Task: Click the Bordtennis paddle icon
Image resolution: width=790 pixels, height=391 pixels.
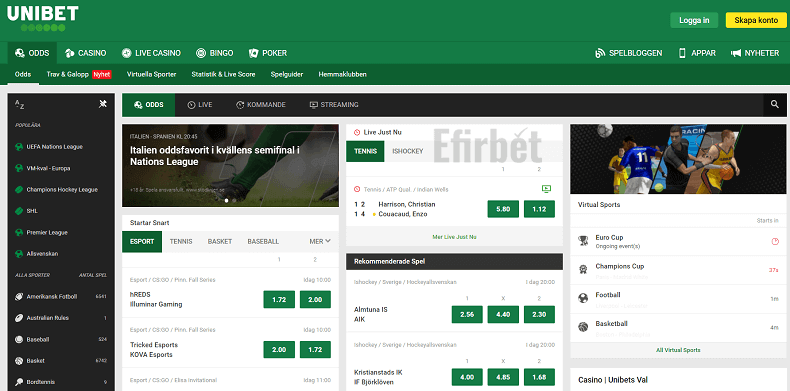Action: (x=19, y=382)
